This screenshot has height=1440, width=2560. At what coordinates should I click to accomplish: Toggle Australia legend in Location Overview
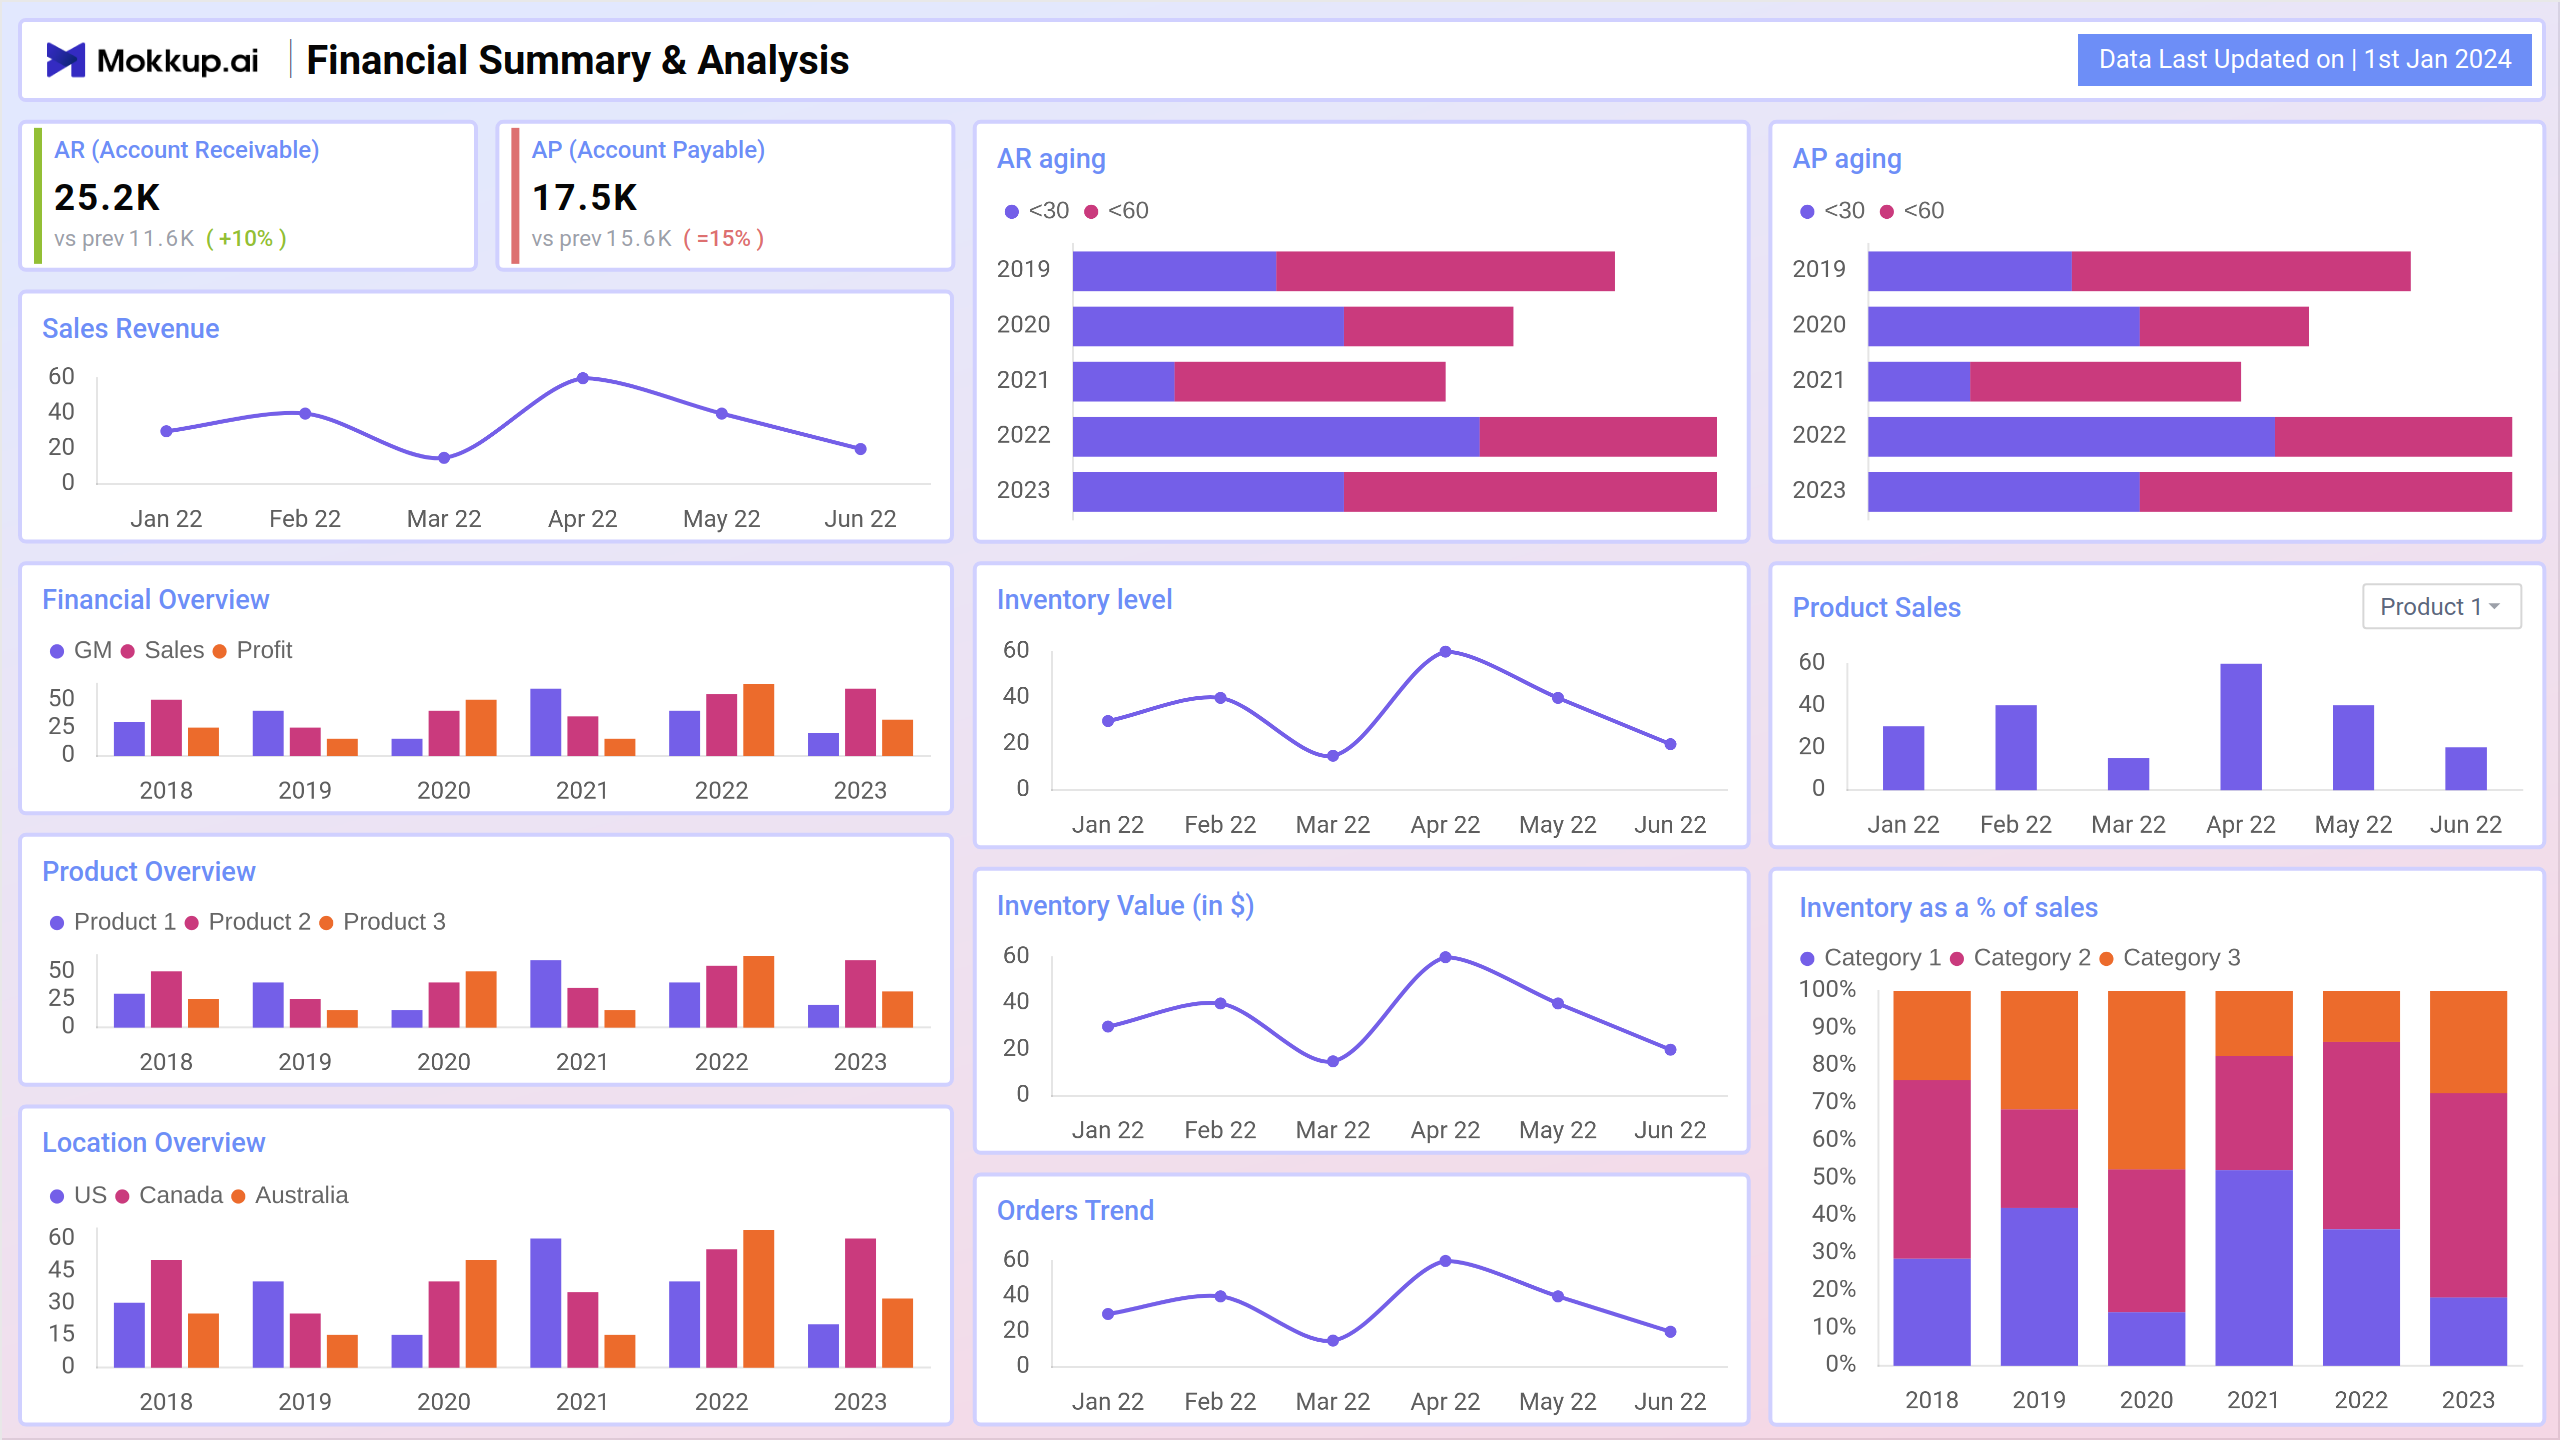290,1196
